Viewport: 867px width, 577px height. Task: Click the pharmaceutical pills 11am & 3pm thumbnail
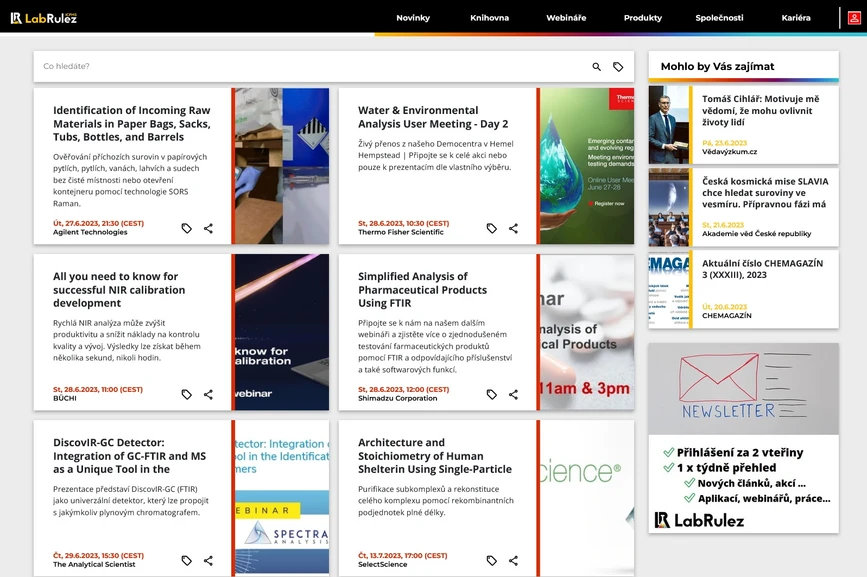[x=587, y=332]
